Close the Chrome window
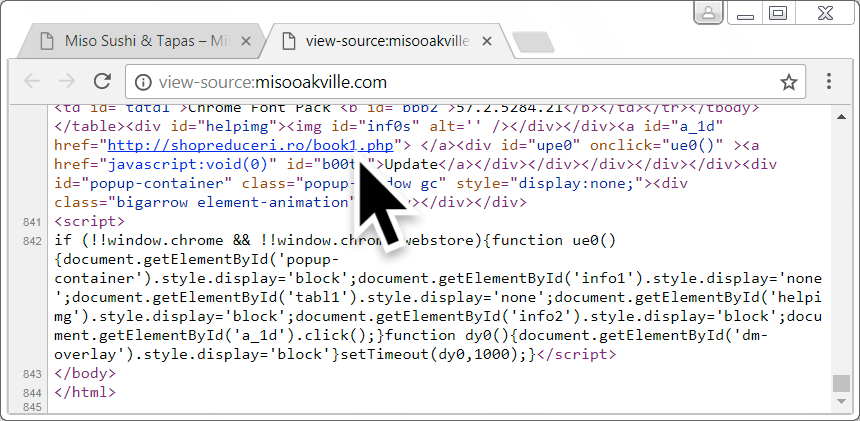The height and width of the screenshot is (421, 860). (825, 13)
